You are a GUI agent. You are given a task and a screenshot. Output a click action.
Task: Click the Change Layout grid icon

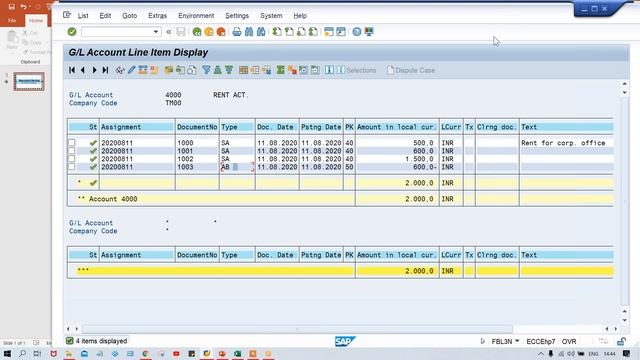pos(244,70)
